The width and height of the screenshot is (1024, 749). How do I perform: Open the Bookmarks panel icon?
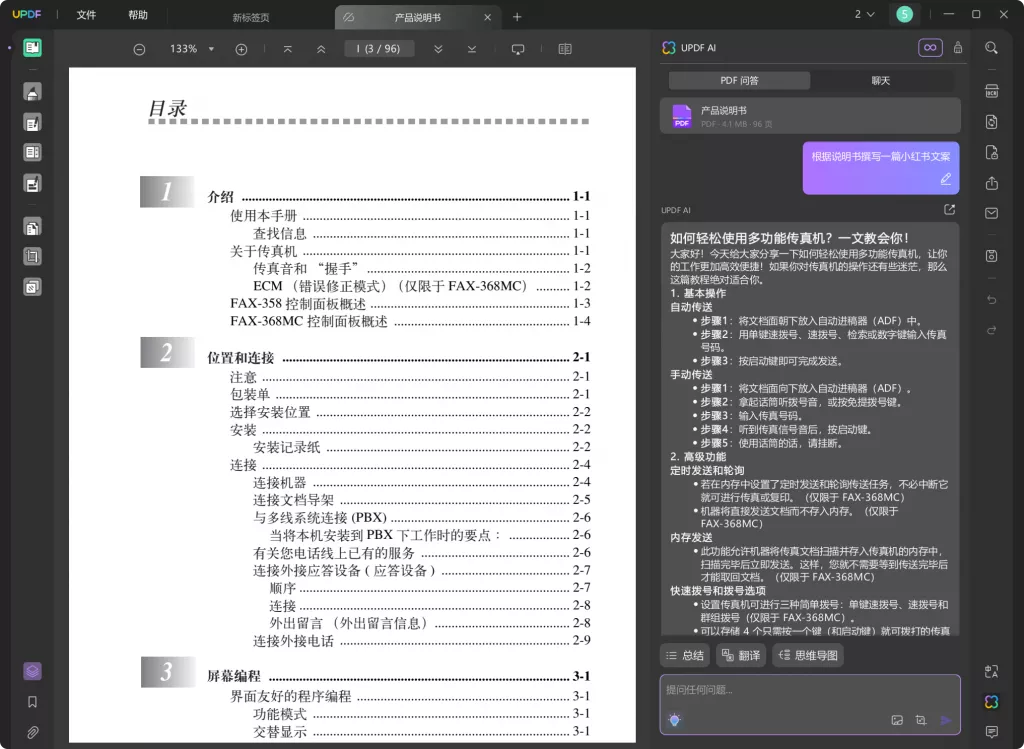click(32, 702)
